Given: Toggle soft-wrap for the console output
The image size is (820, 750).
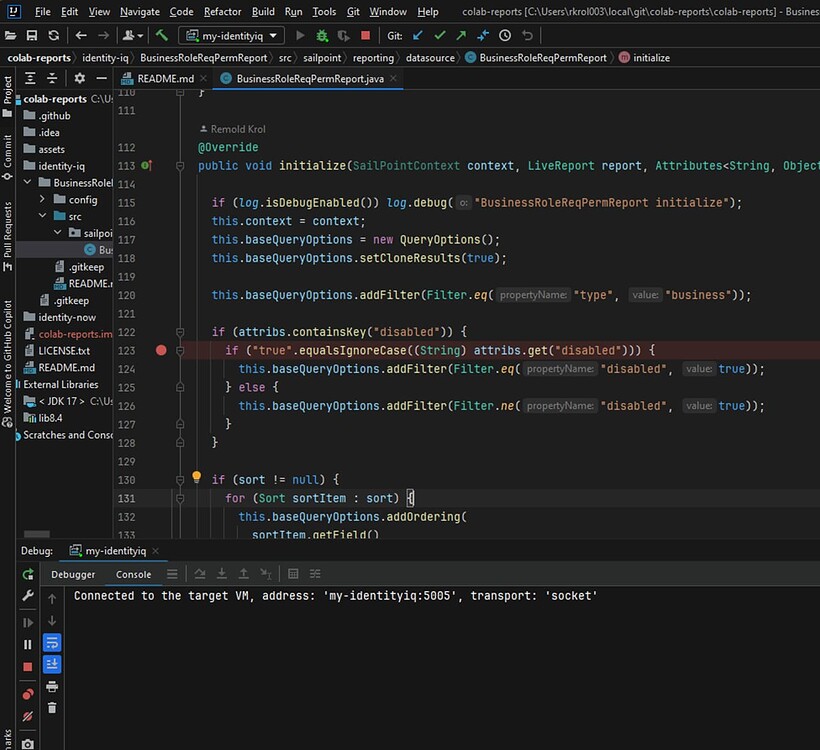Looking at the screenshot, I should click(x=52, y=642).
